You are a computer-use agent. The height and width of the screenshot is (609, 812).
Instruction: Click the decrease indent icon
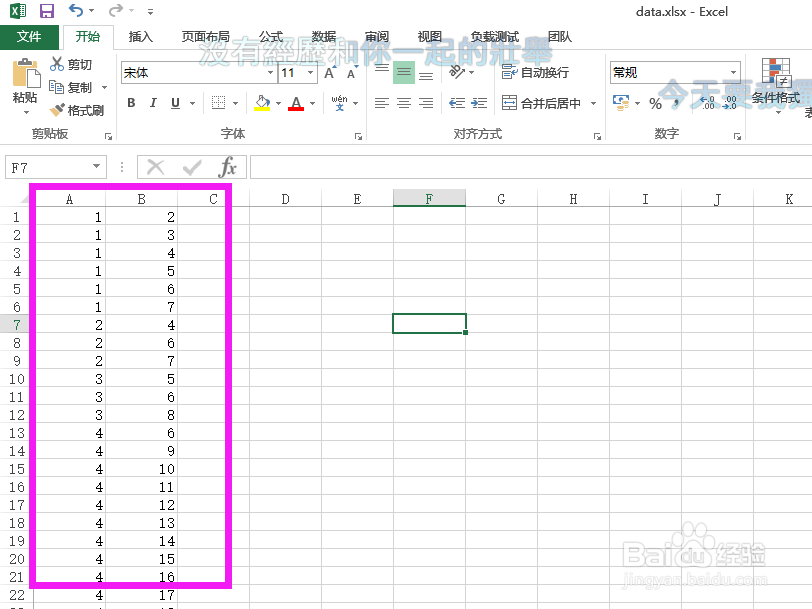(x=457, y=103)
